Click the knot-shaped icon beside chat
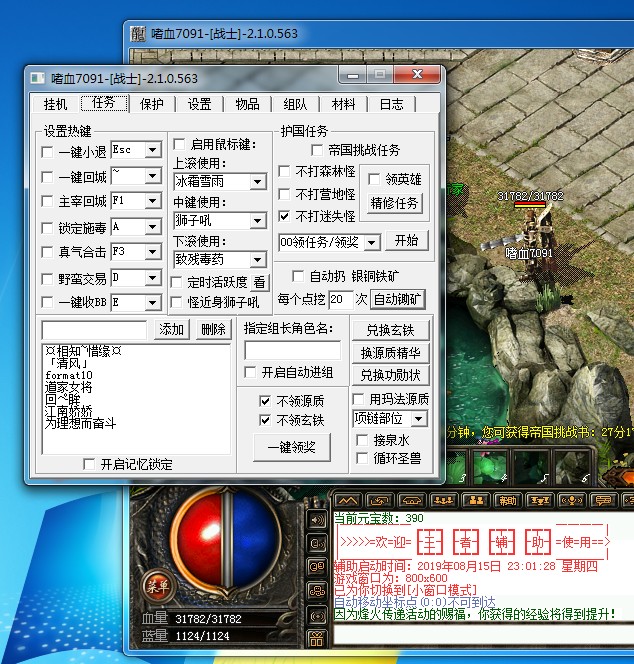The height and width of the screenshot is (664, 634). (317, 590)
